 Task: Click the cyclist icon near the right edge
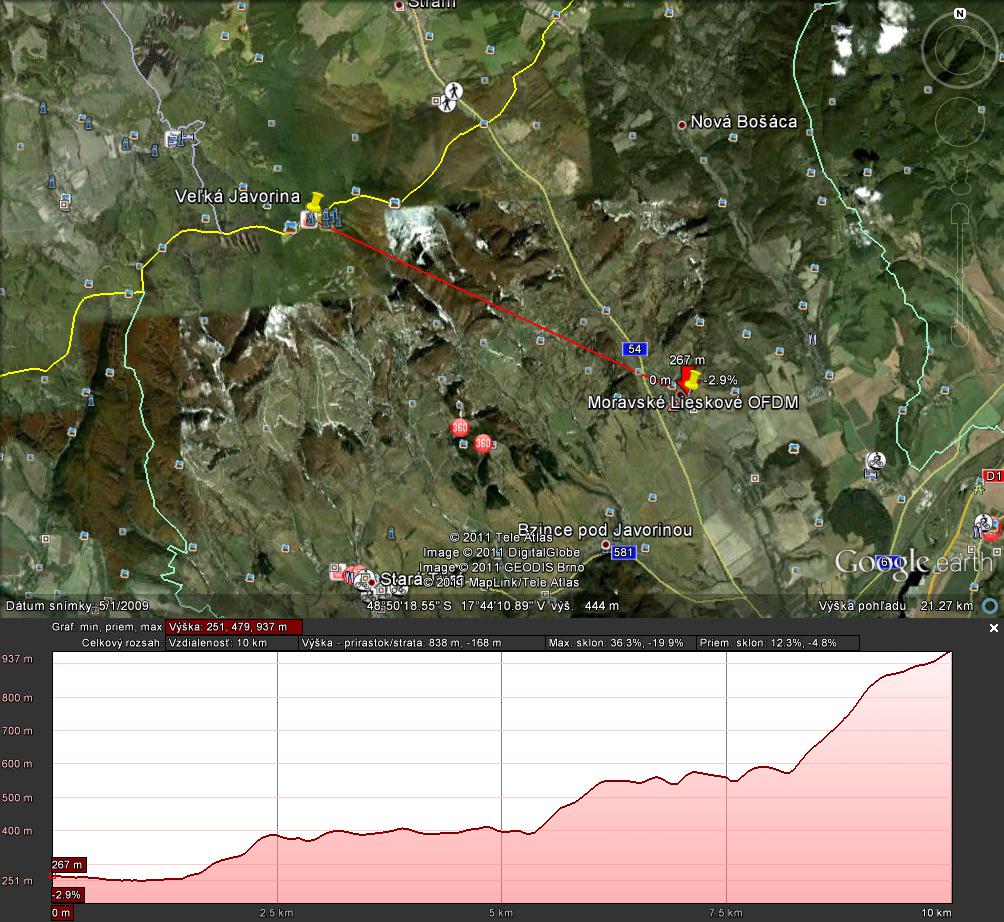click(875, 460)
